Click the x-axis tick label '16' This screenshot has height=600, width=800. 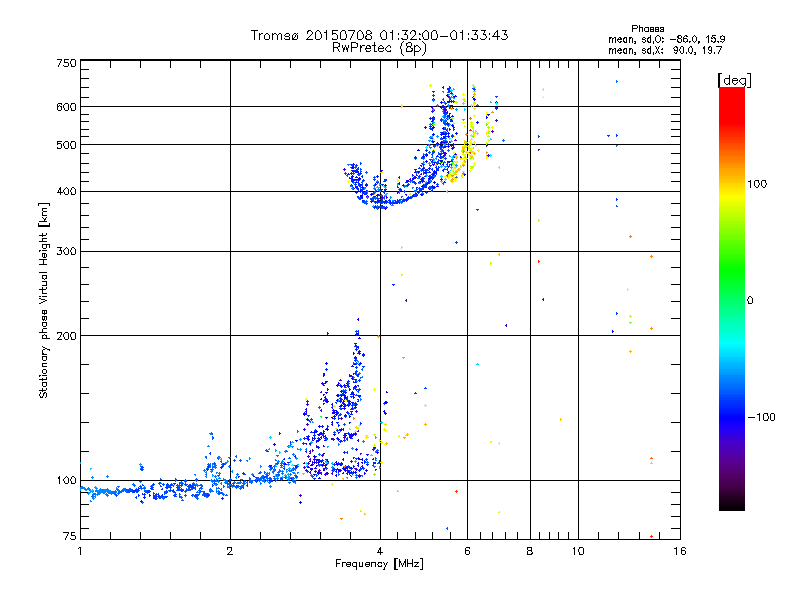[x=680, y=551]
